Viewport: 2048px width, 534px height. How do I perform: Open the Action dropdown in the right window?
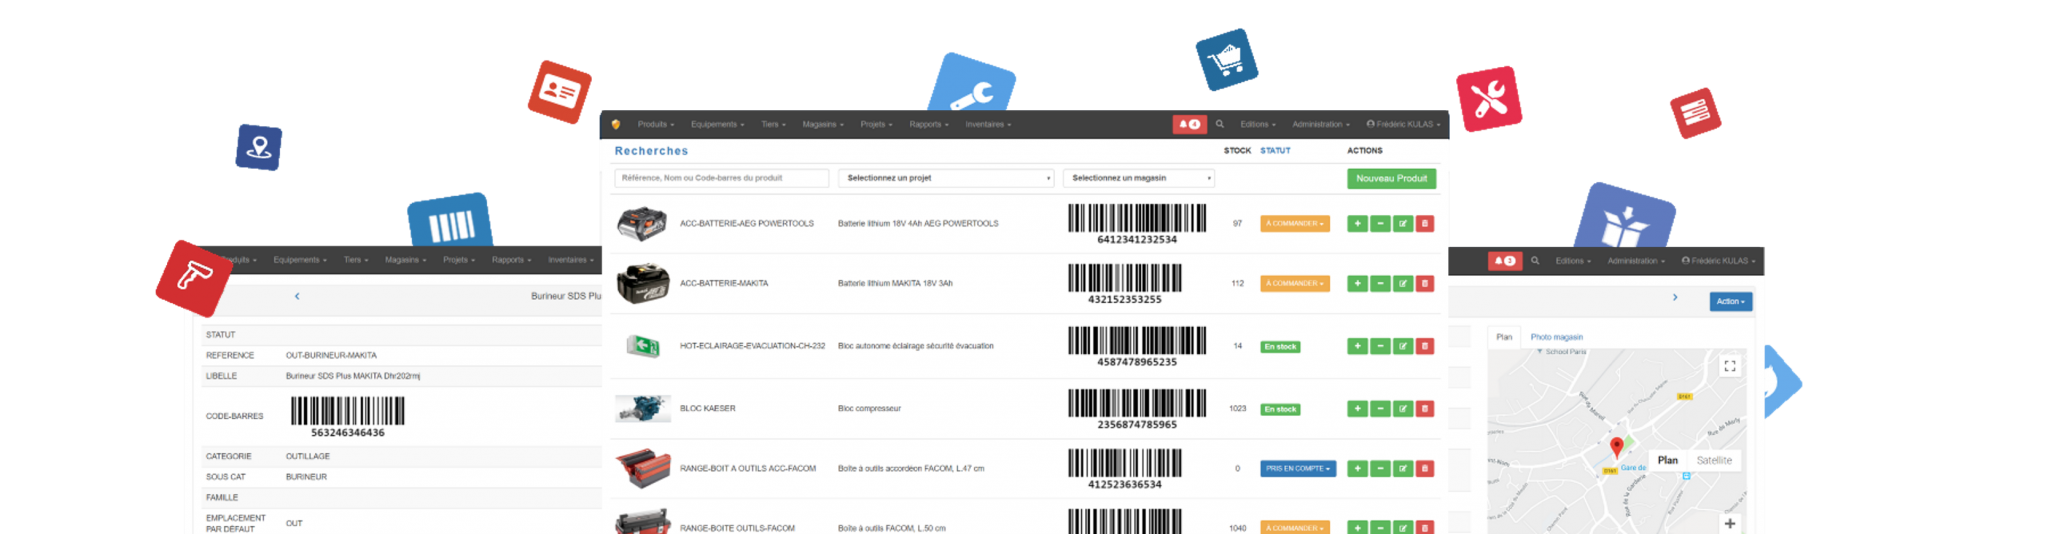click(1731, 301)
